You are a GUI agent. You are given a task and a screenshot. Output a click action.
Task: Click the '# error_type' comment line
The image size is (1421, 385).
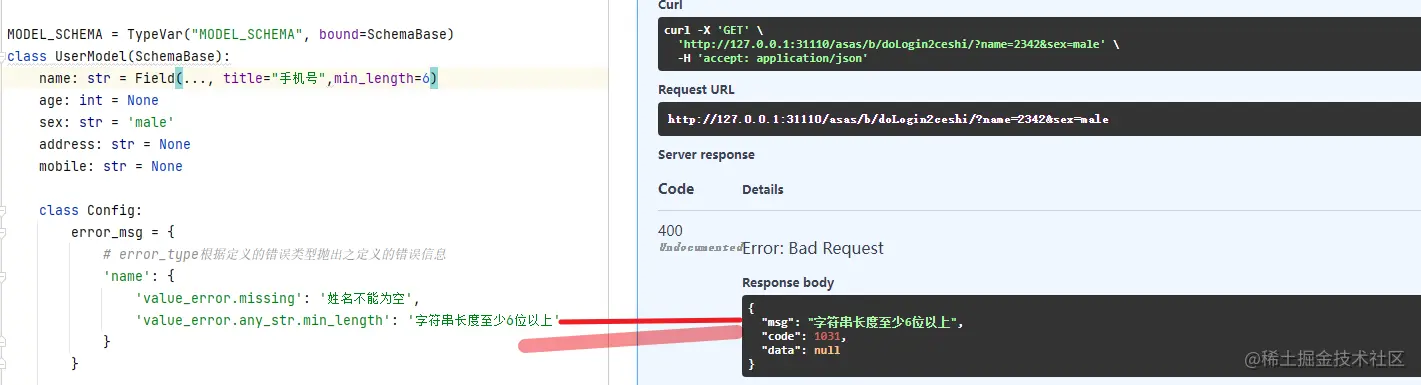[275, 254]
